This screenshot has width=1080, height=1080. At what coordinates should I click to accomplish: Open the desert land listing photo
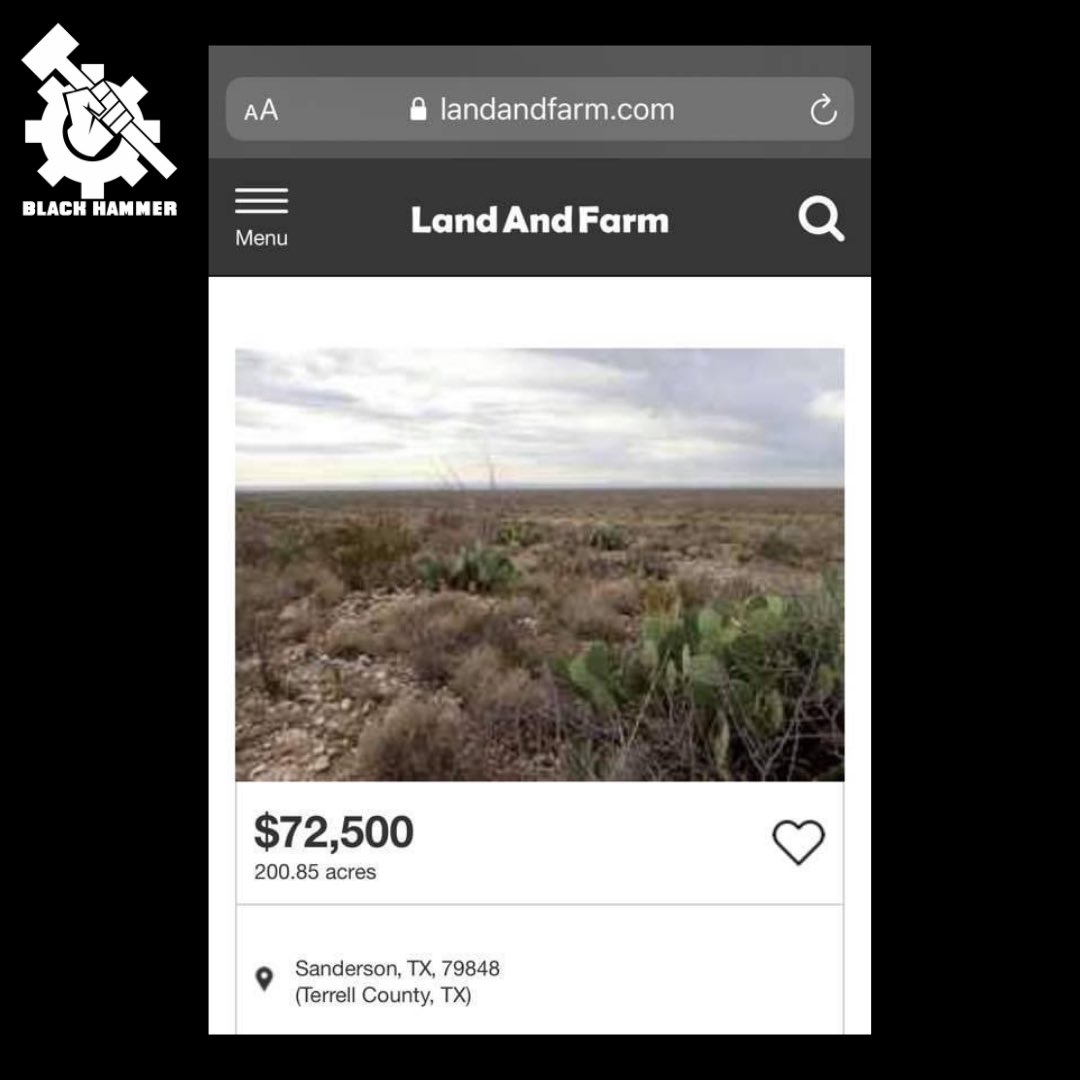point(539,565)
